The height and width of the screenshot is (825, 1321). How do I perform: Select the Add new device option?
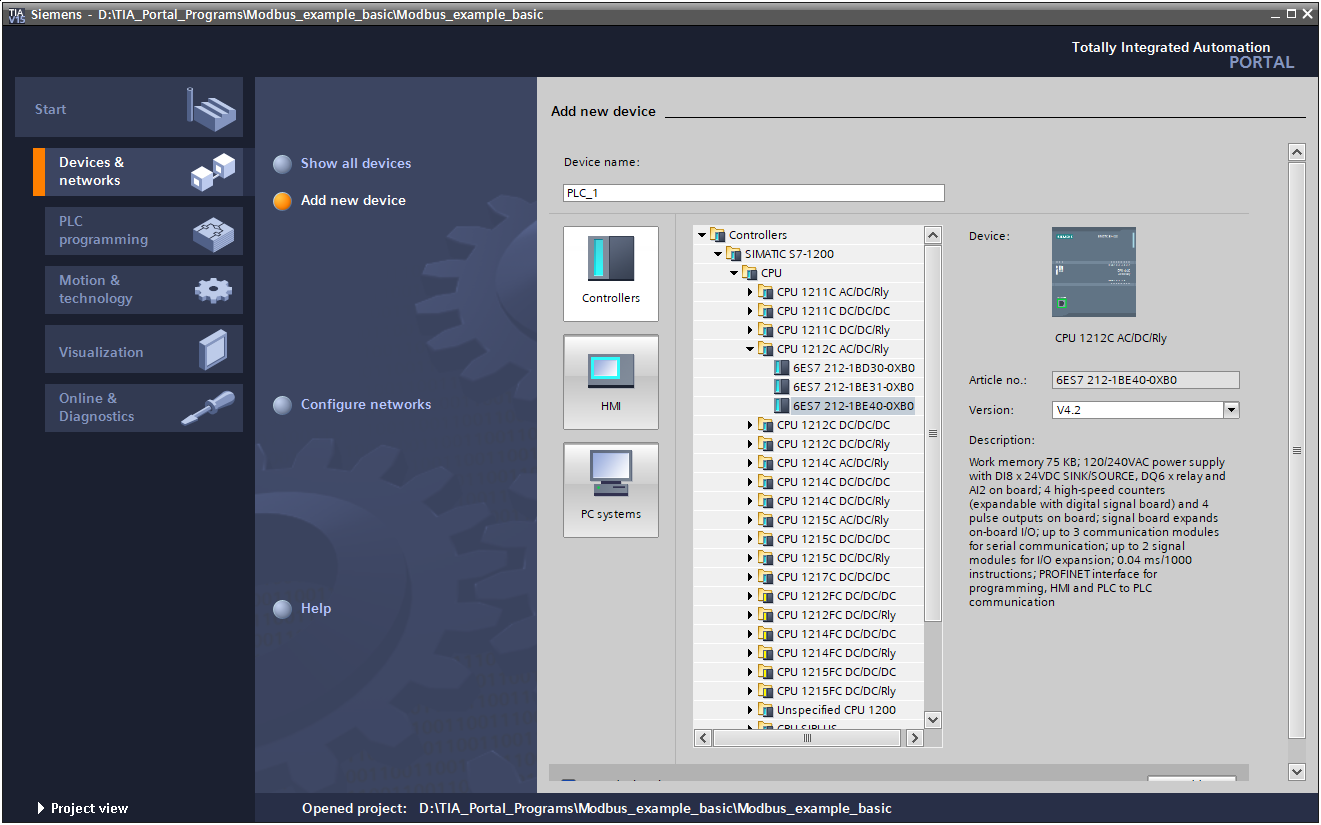pyautogui.click(x=353, y=200)
